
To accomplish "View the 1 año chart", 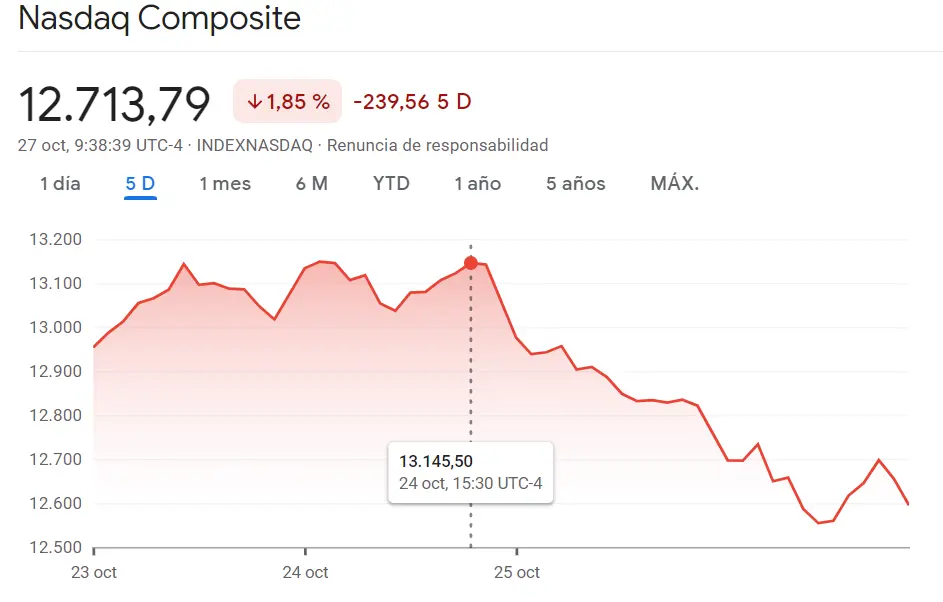I will (477, 183).
